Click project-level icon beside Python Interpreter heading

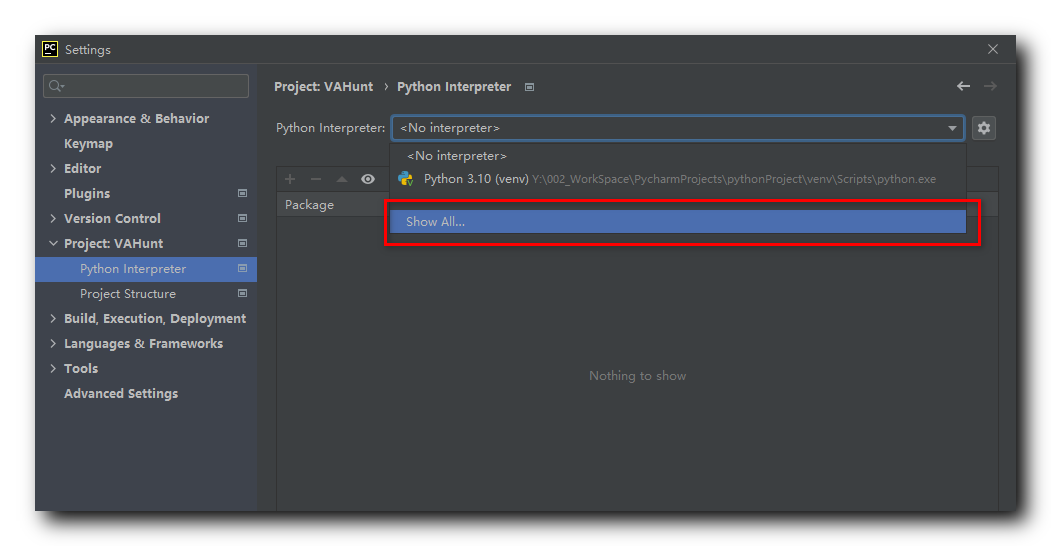tap(530, 87)
